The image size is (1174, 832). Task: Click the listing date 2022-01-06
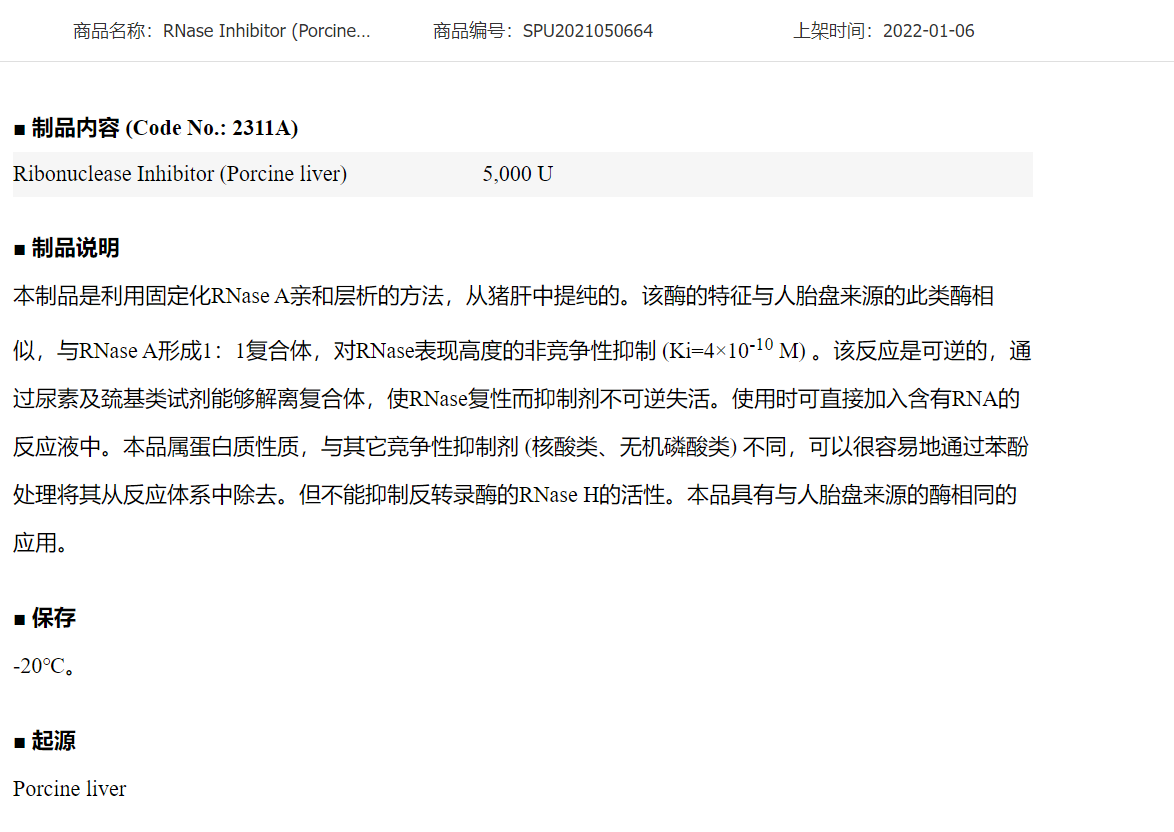[x=929, y=31]
